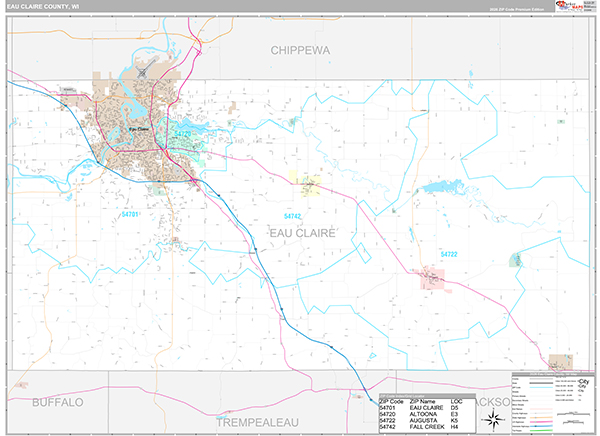Click the large EAU CLAIRE county label
This screenshot has height=436, width=600.
point(302,232)
